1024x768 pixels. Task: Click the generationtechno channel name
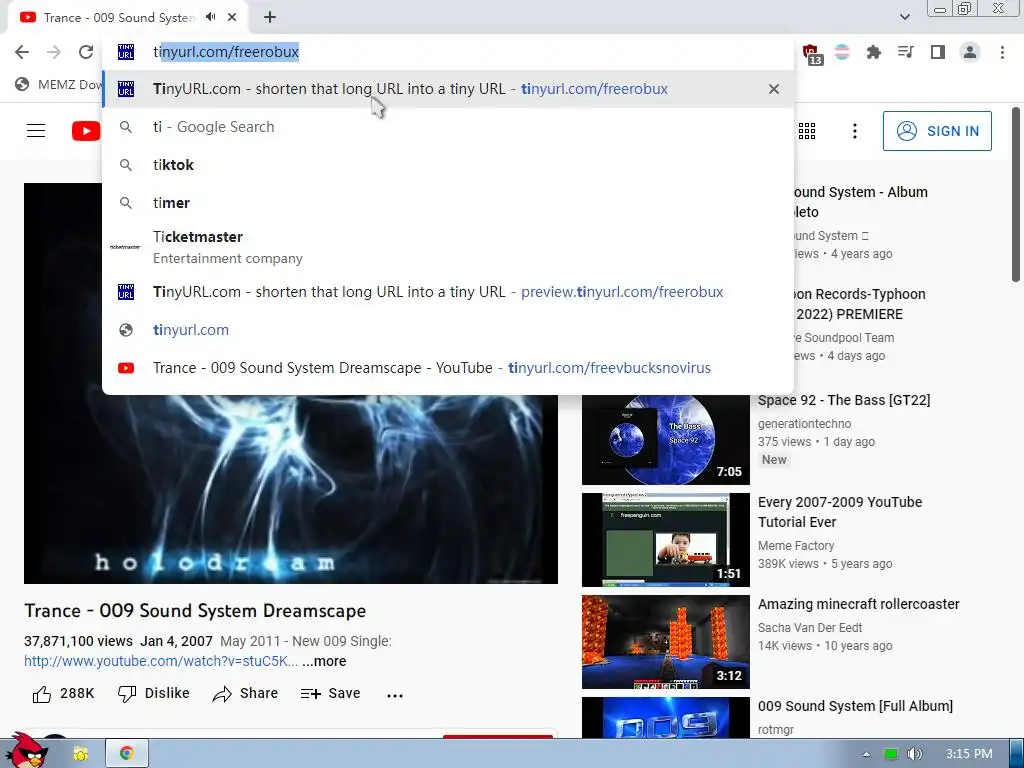[805, 423]
